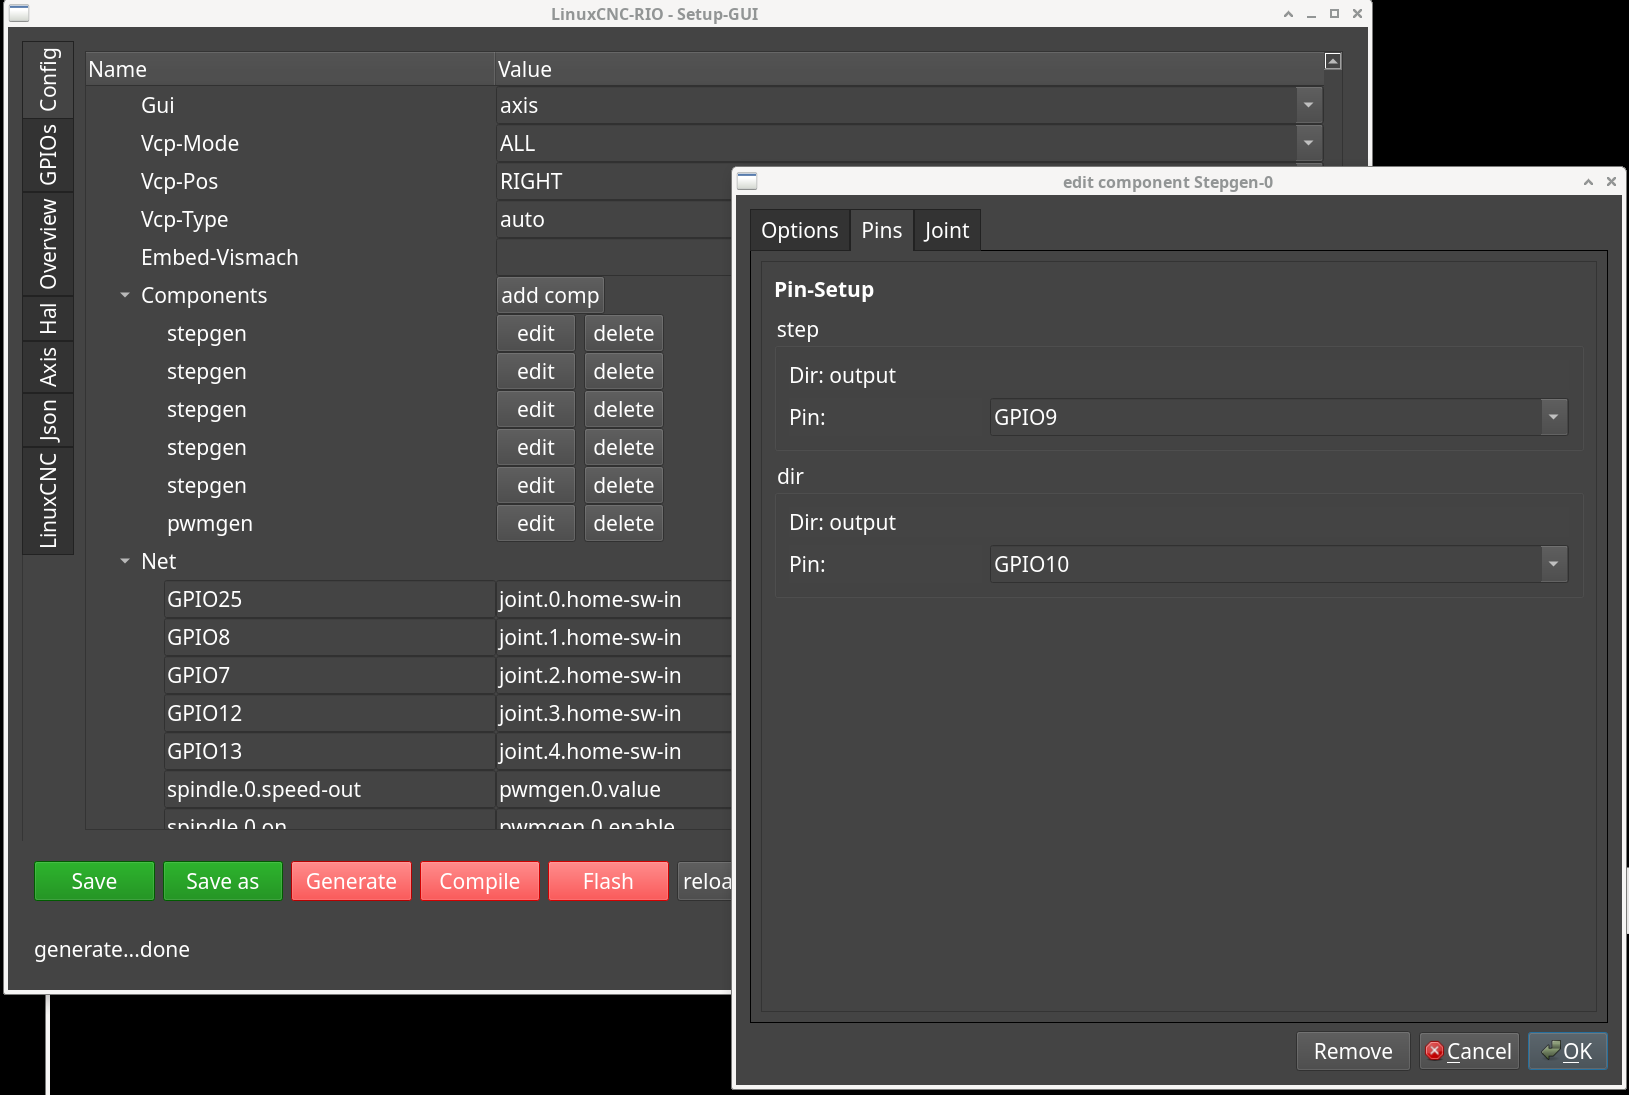Image resolution: width=1629 pixels, height=1095 pixels.
Task: Open the Overview sidebar tab
Action: point(48,244)
